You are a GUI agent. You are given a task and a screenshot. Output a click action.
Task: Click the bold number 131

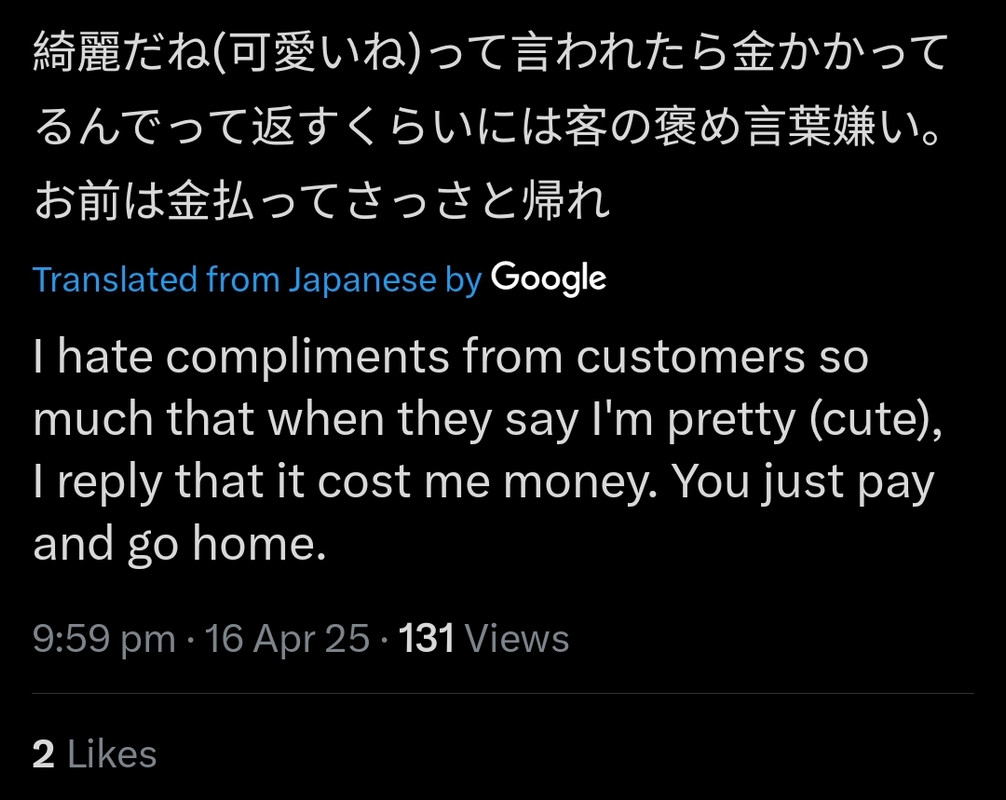click(x=427, y=639)
